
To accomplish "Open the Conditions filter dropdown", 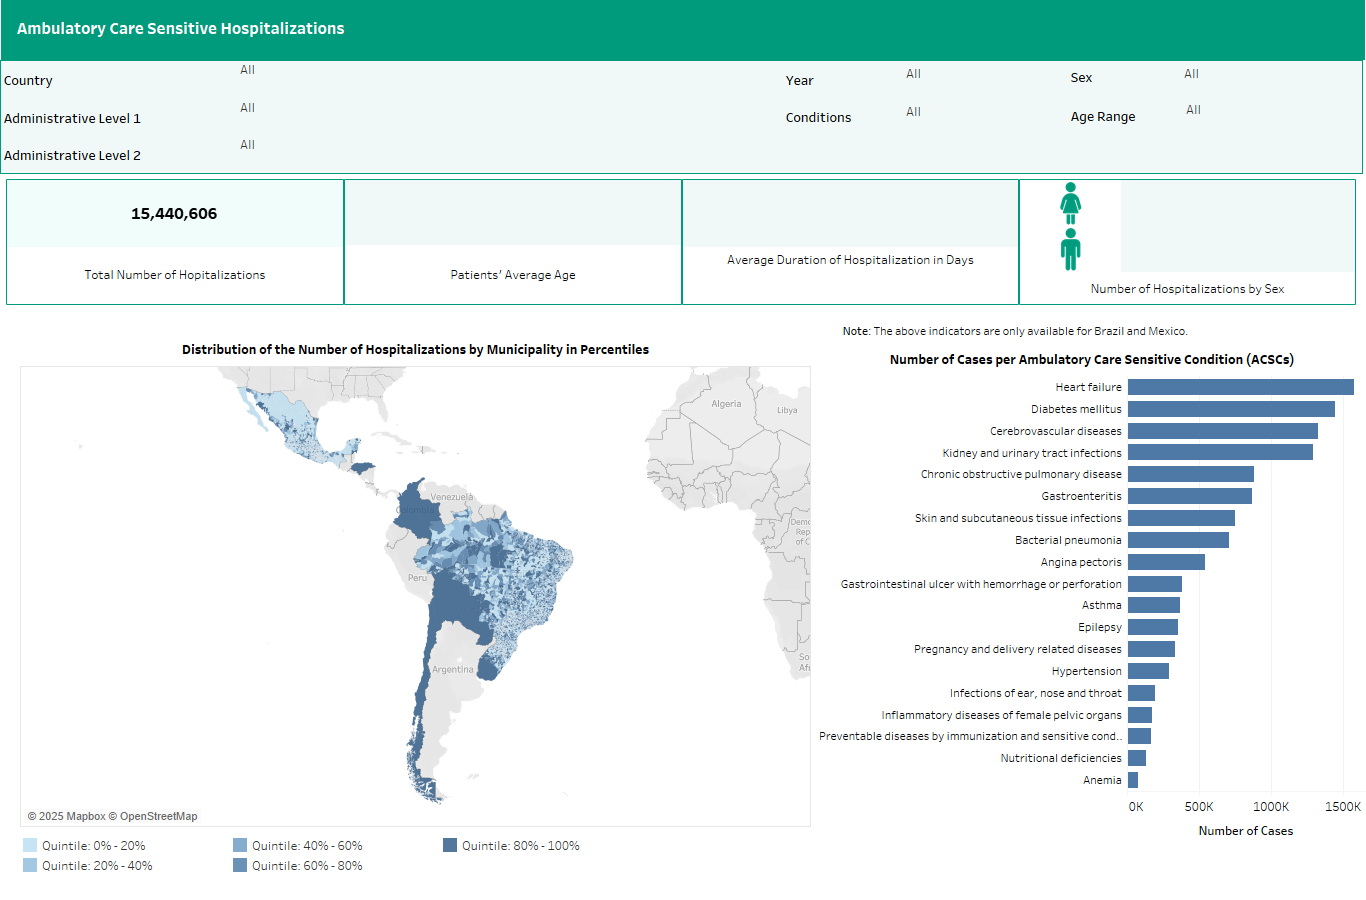I will coord(913,111).
